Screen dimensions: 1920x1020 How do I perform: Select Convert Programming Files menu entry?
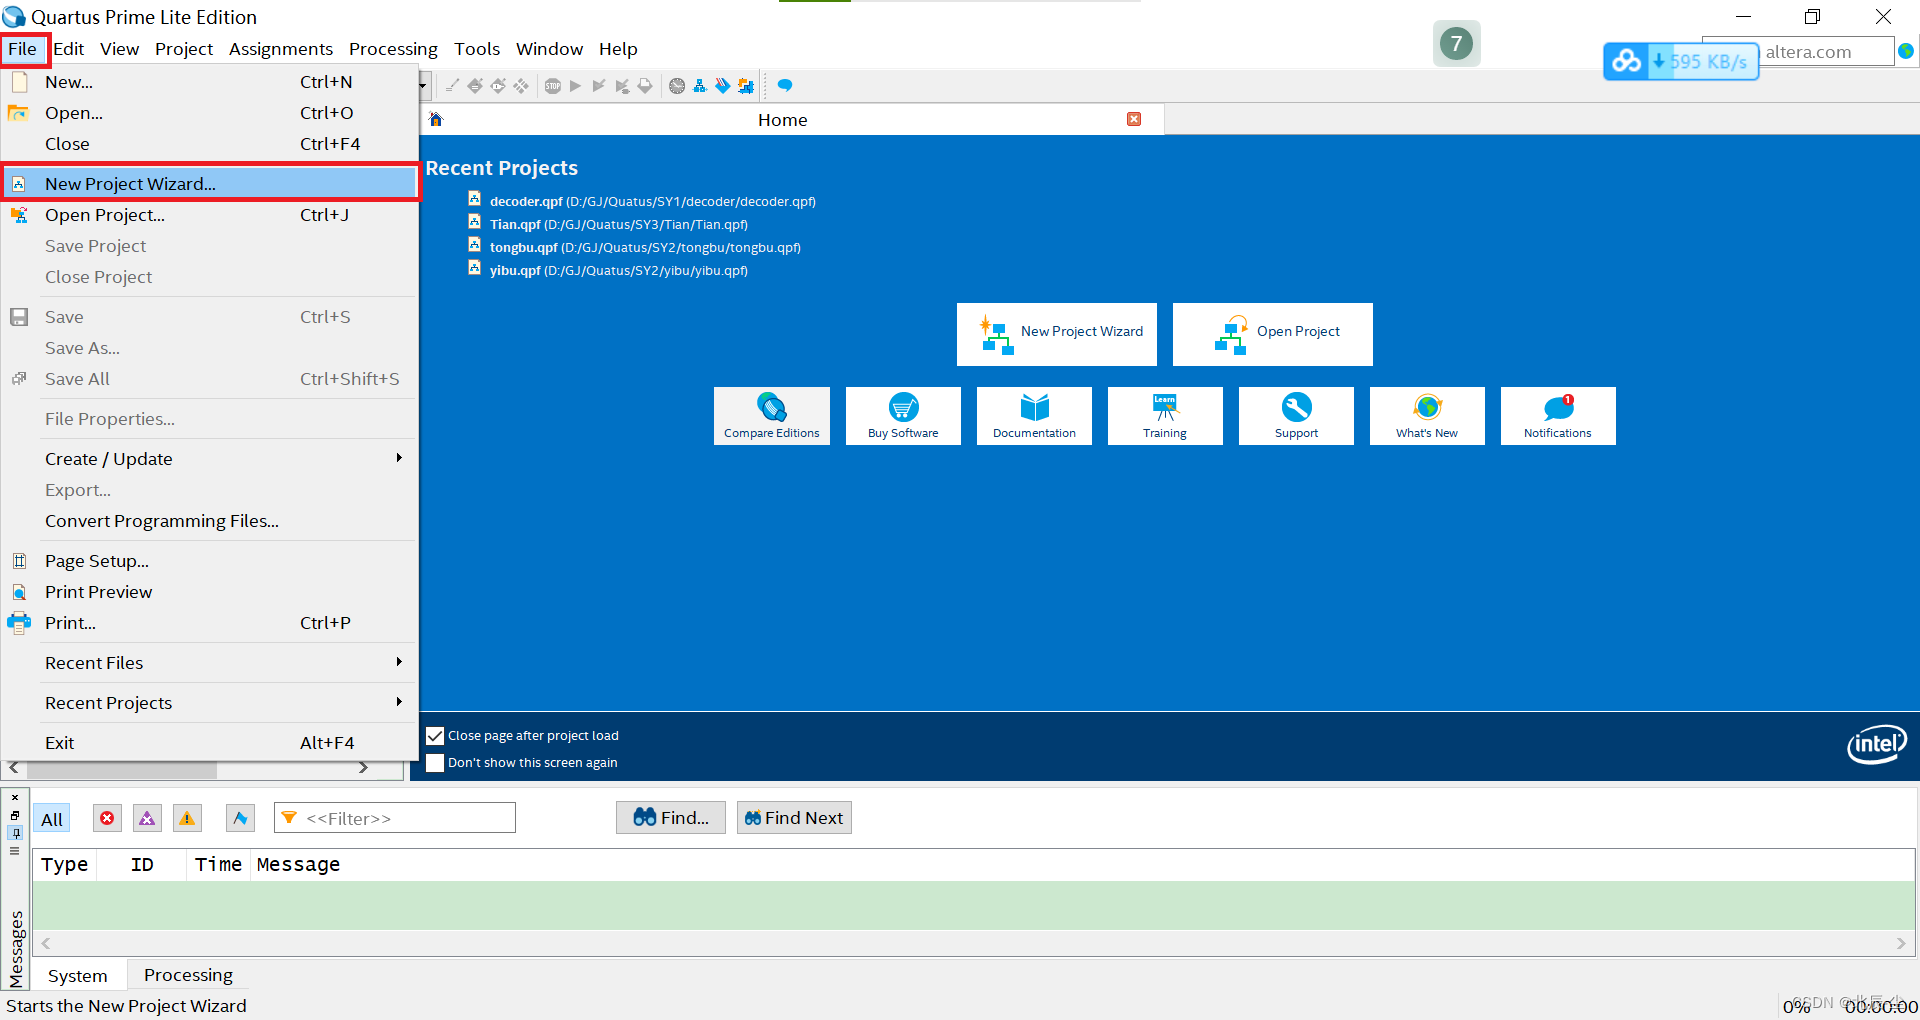209,521
